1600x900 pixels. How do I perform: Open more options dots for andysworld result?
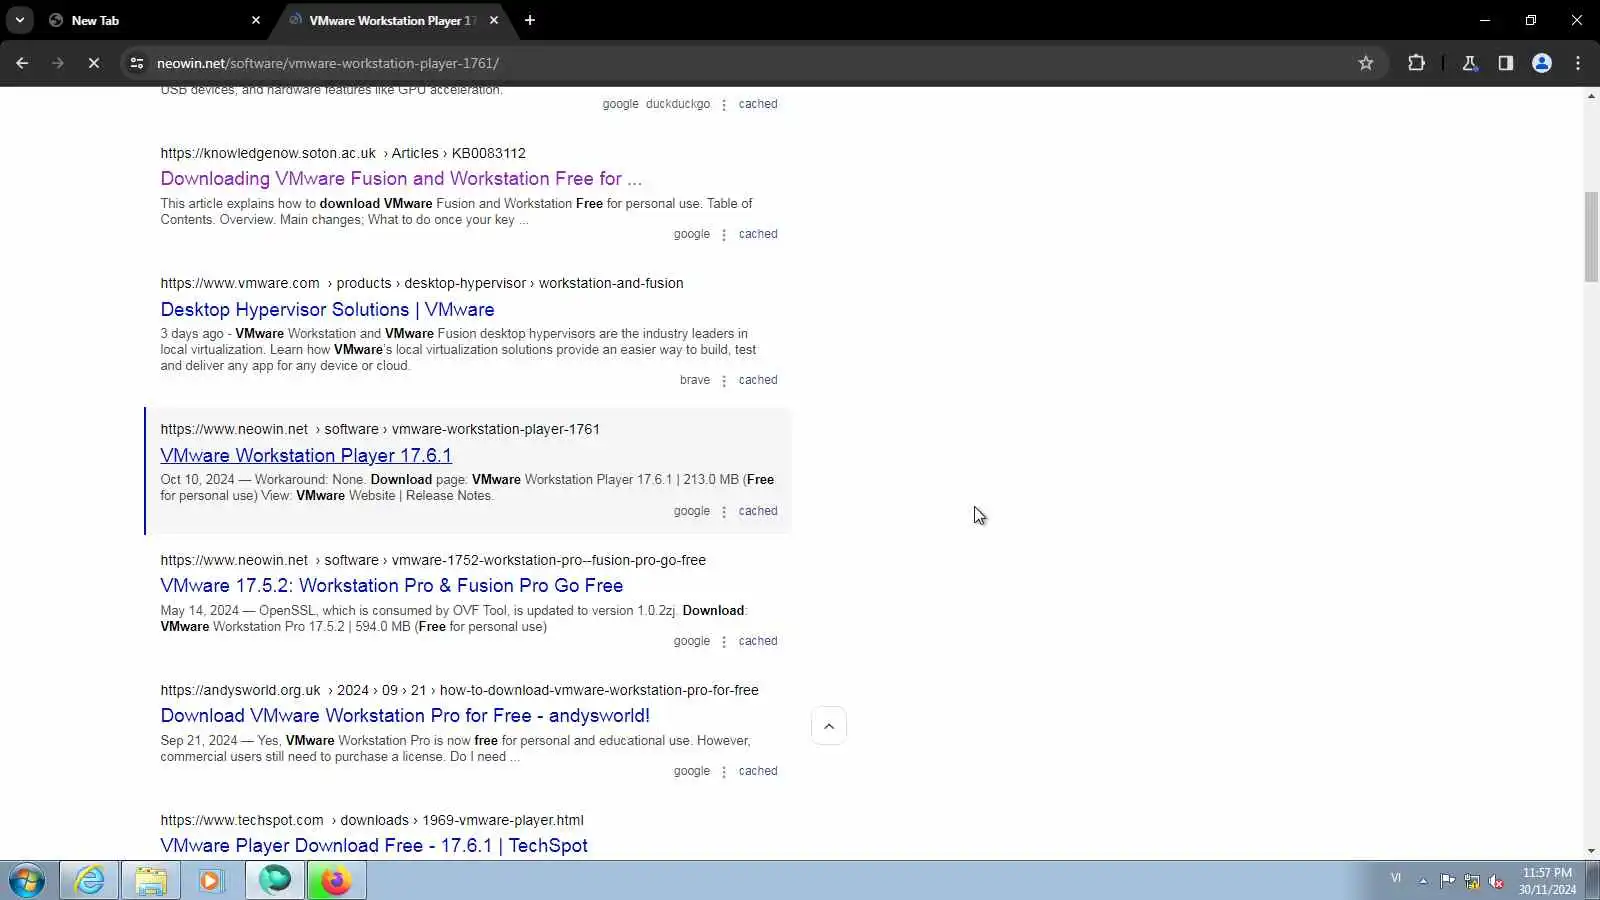(x=724, y=772)
